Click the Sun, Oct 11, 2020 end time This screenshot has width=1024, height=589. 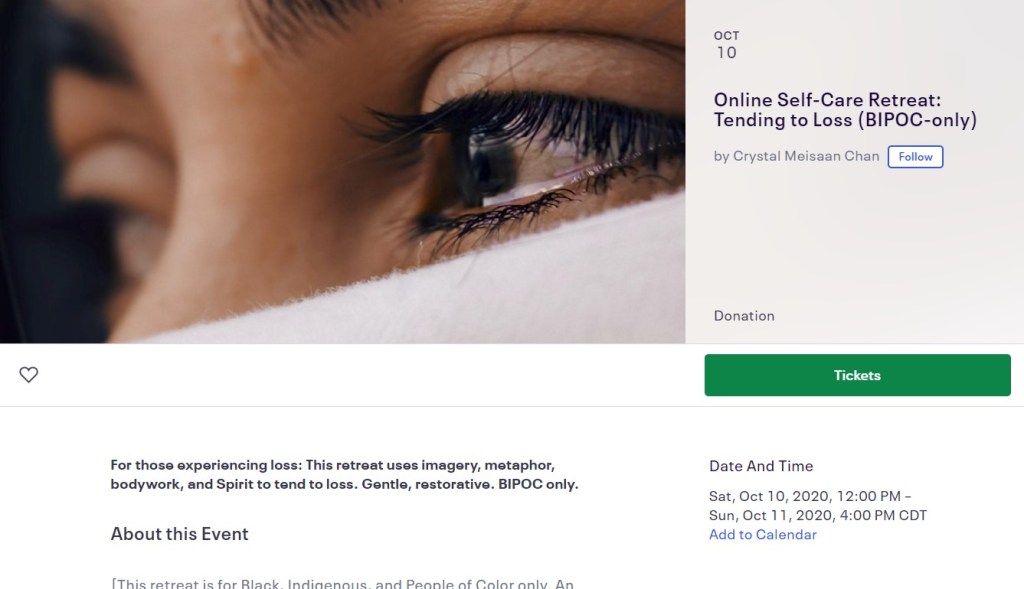(x=817, y=516)
